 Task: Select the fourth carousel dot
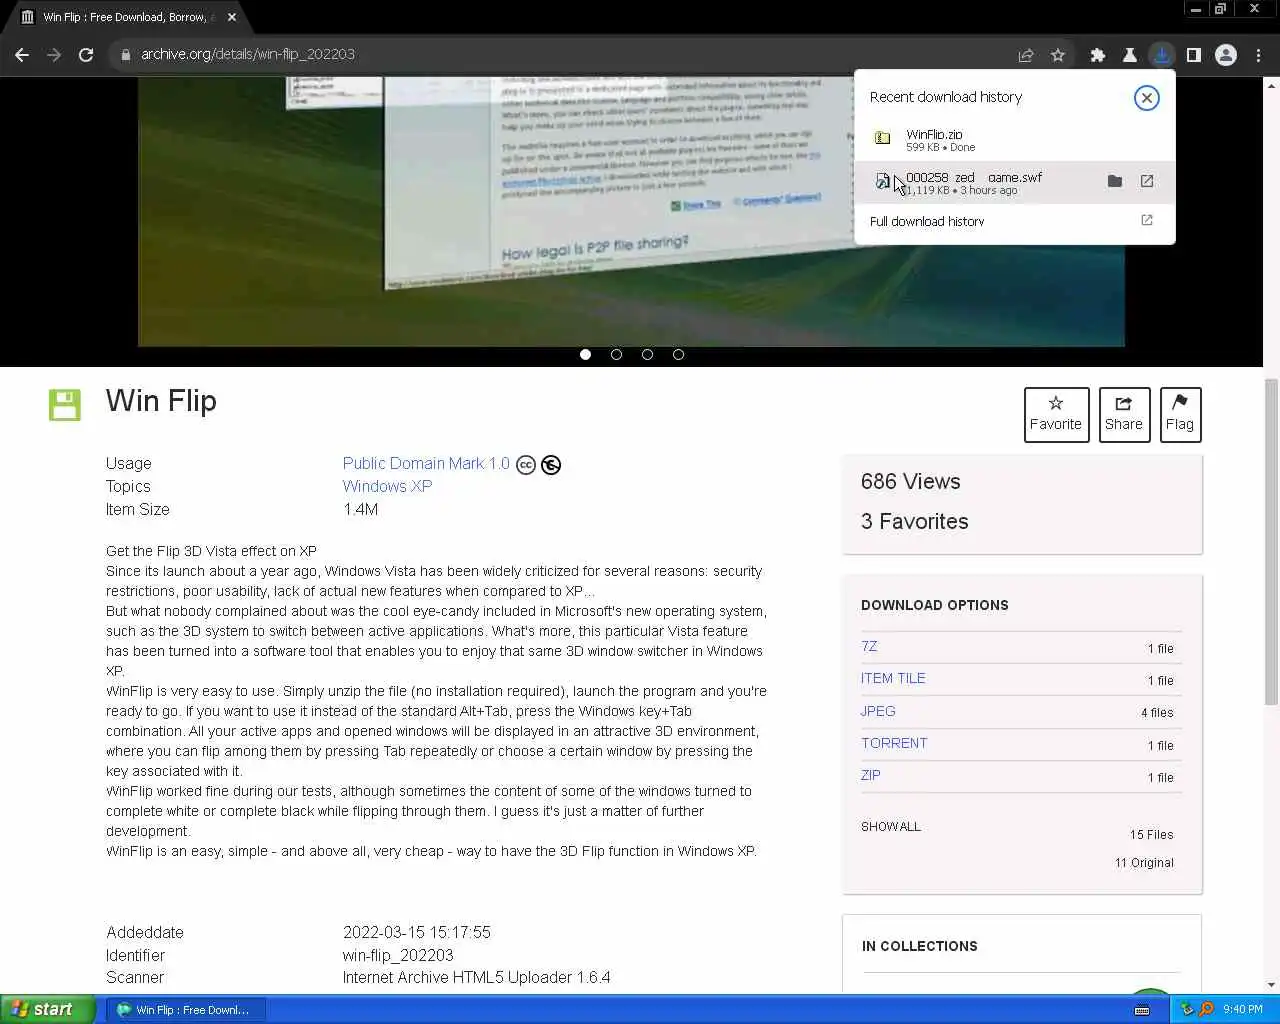tap(679, 354)
